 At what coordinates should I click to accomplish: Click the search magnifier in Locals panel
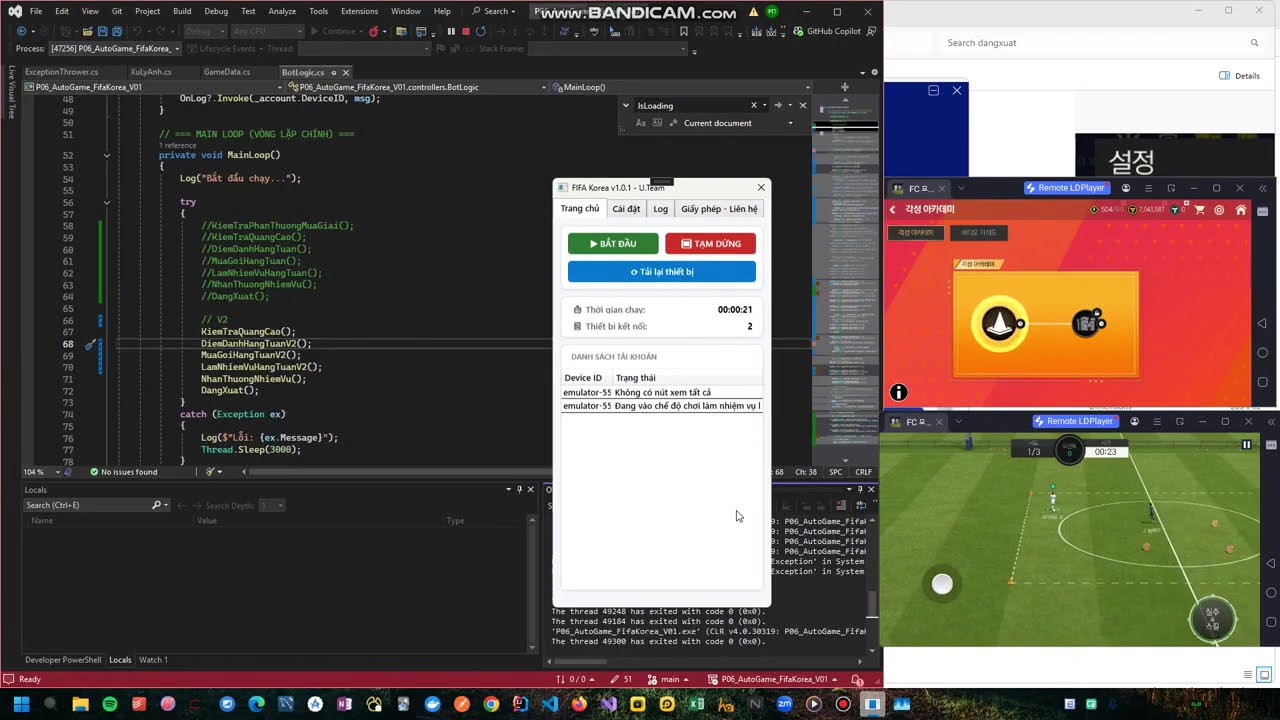point(157,505)
